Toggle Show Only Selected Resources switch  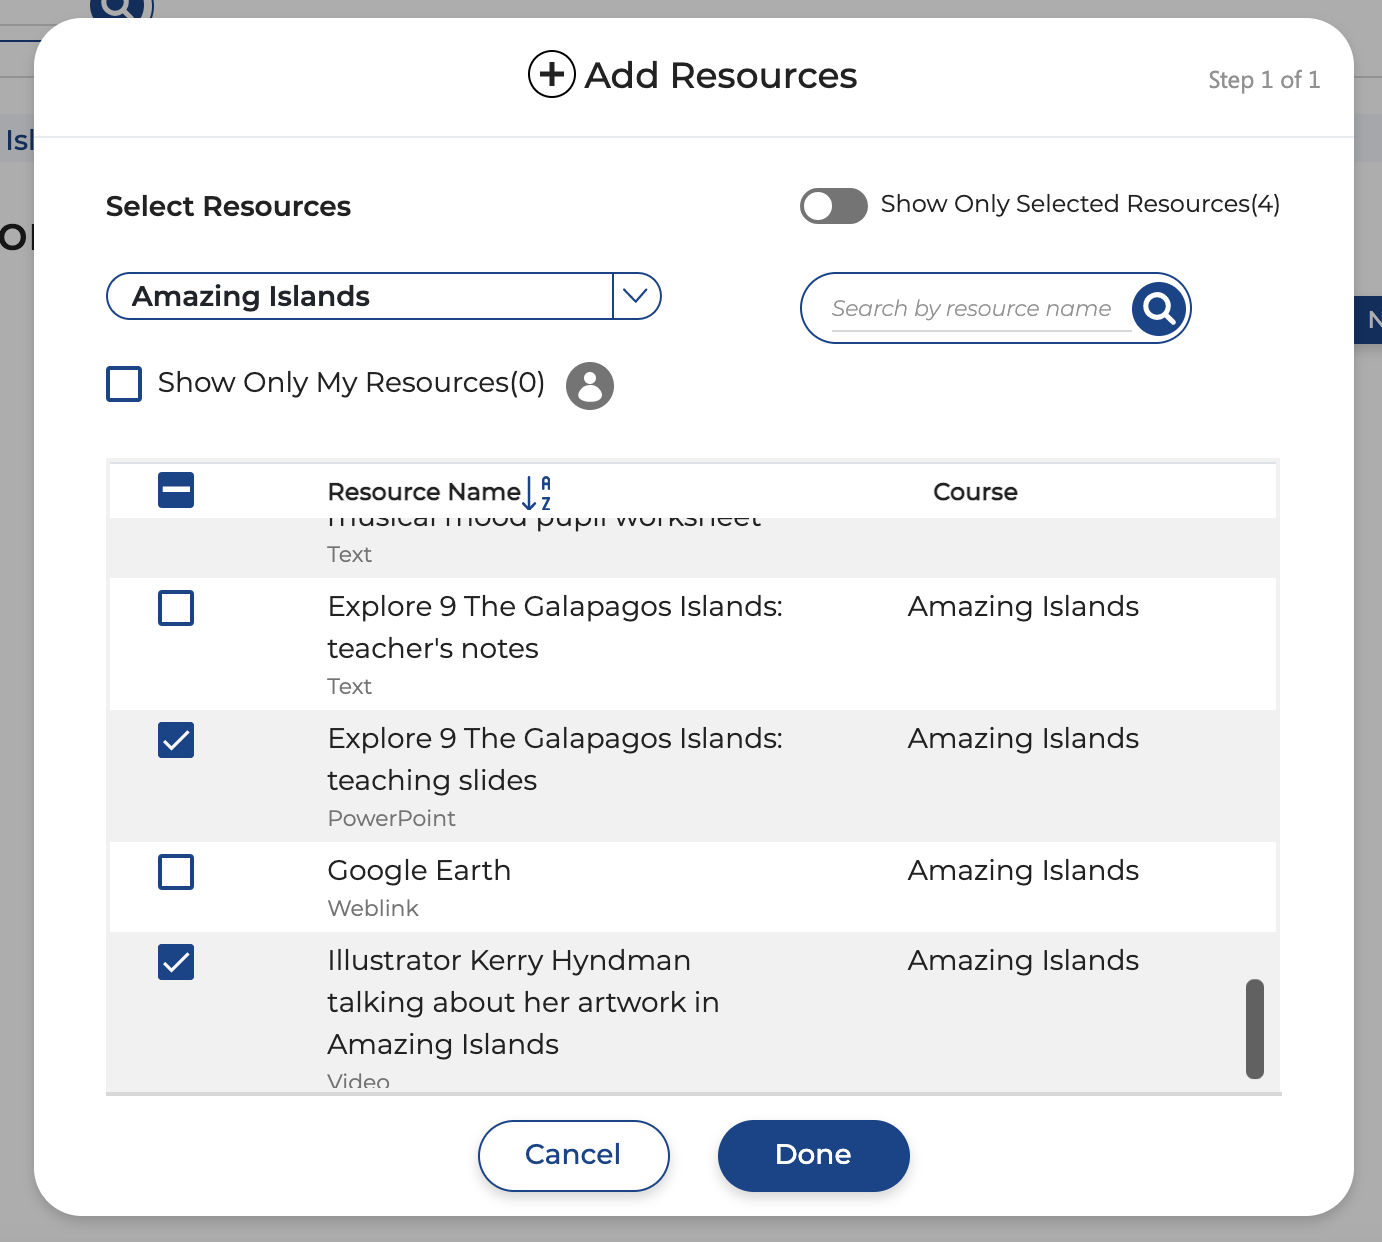point(833,206)
